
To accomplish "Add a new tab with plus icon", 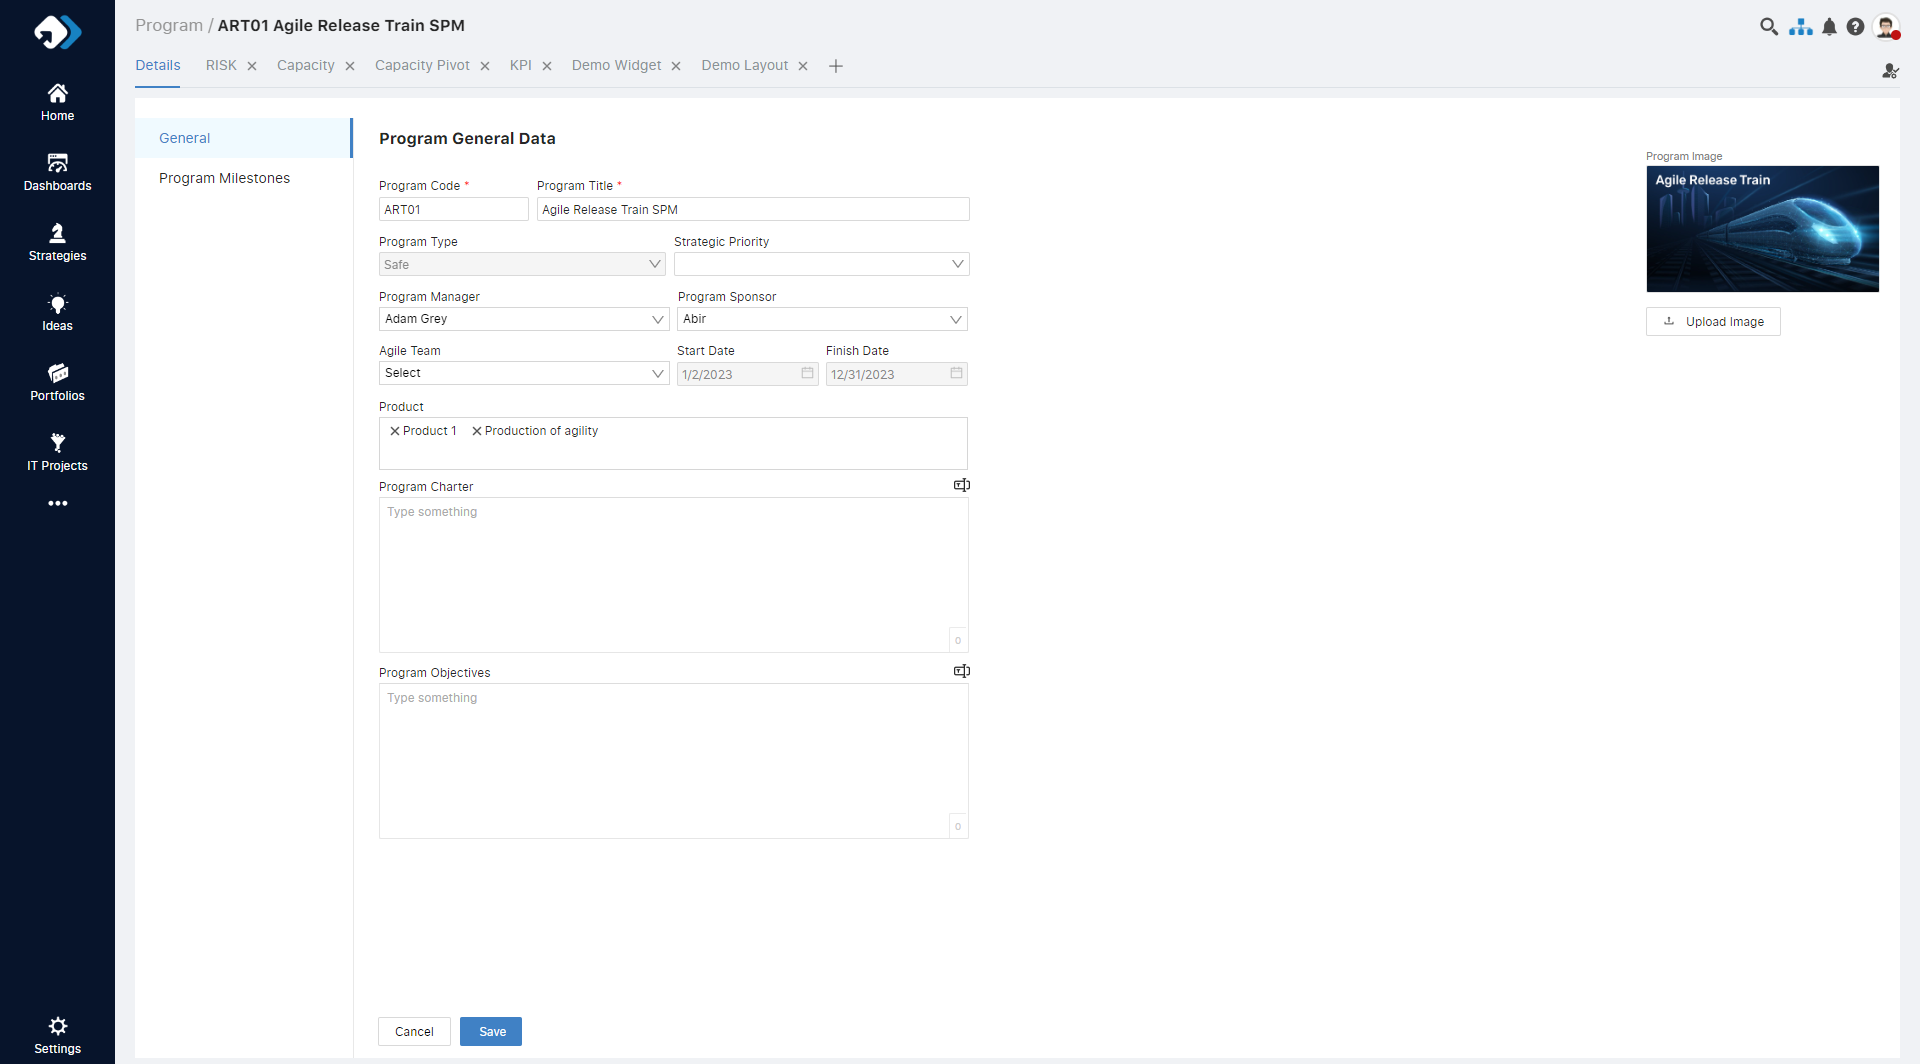I will [836, 66].
